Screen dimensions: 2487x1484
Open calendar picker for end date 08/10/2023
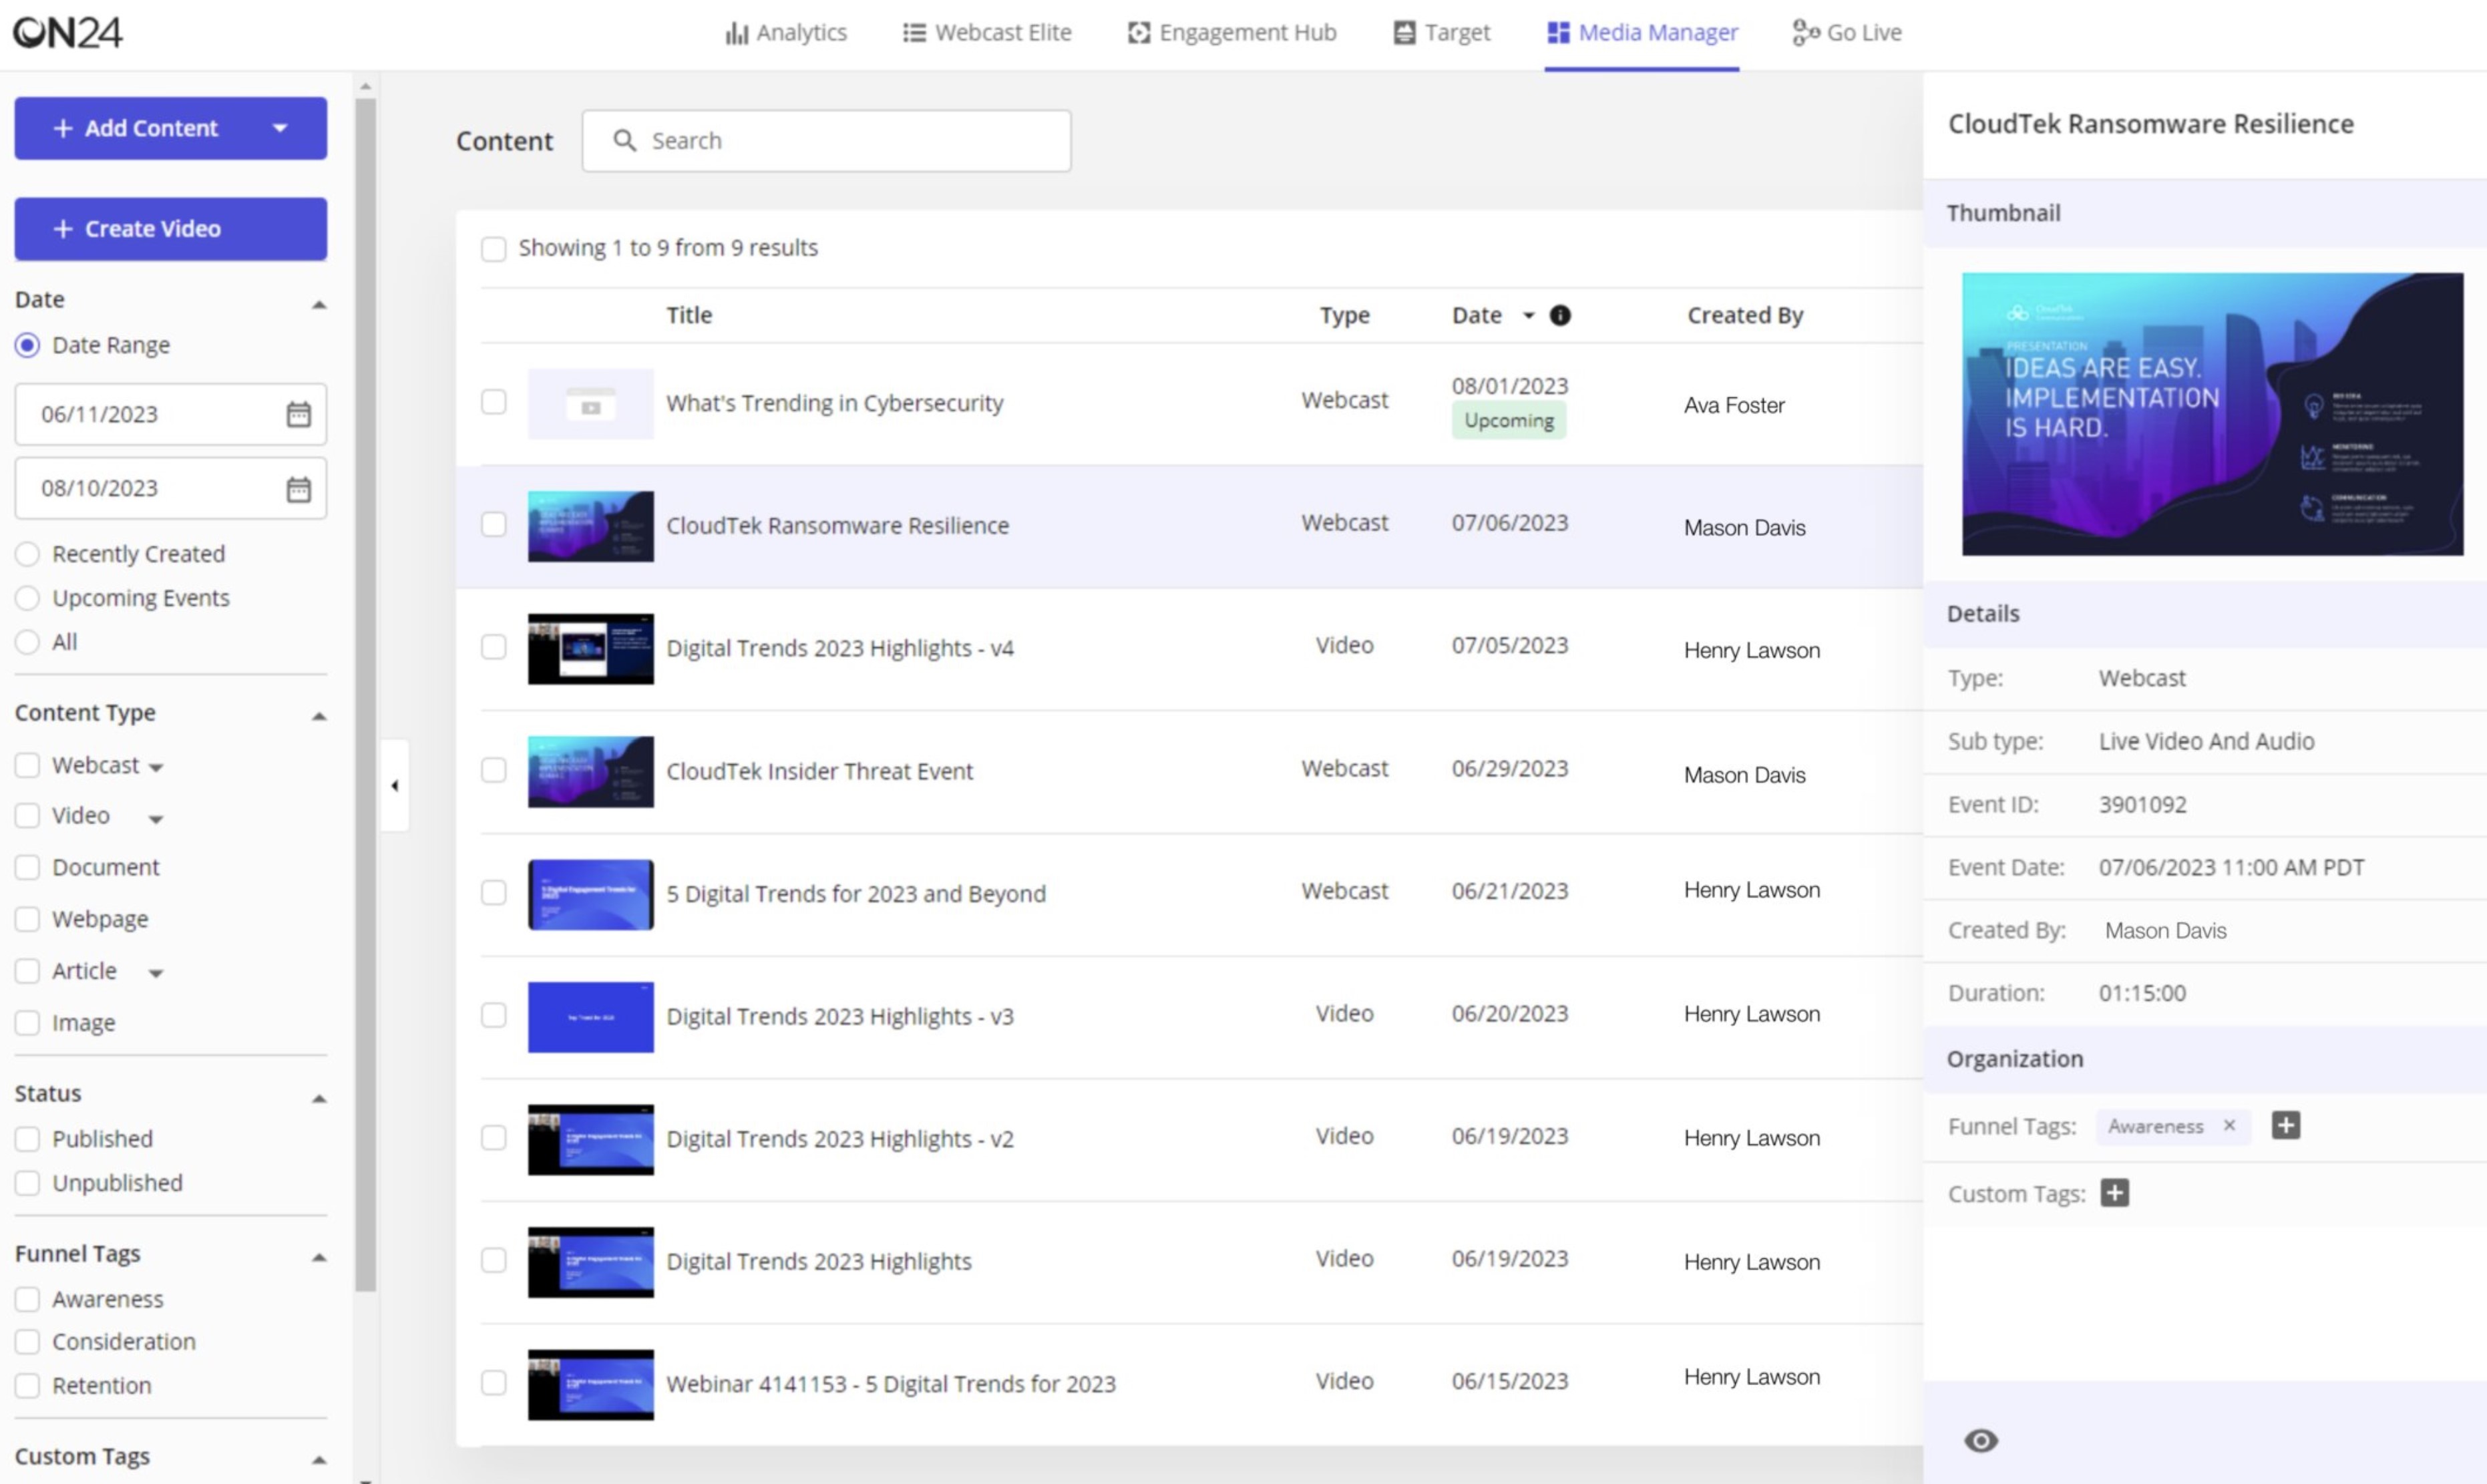click(x=298, y=489)
